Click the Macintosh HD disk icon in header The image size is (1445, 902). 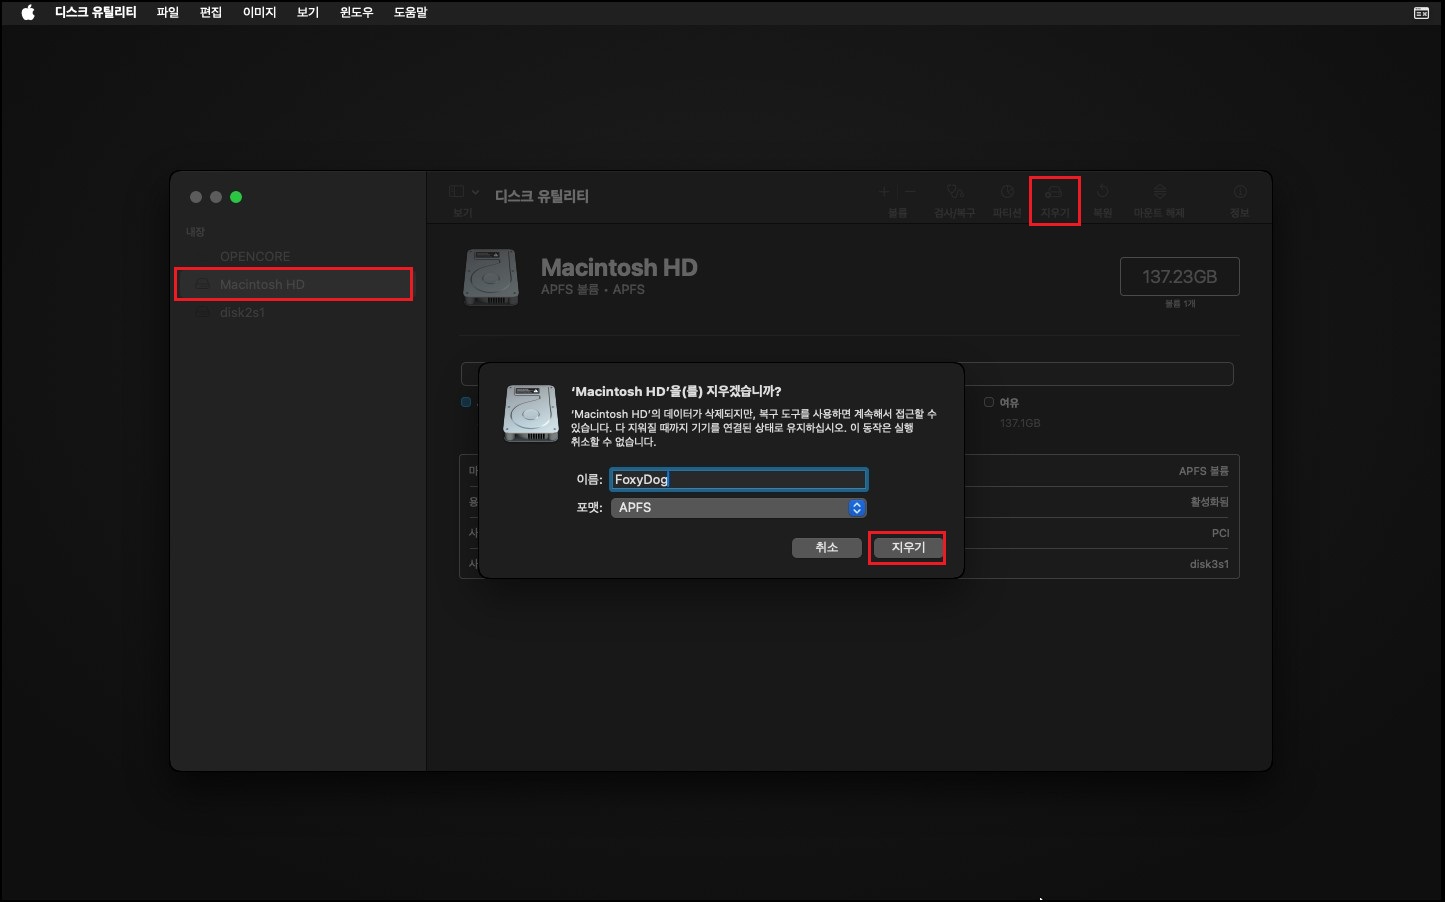491,277
